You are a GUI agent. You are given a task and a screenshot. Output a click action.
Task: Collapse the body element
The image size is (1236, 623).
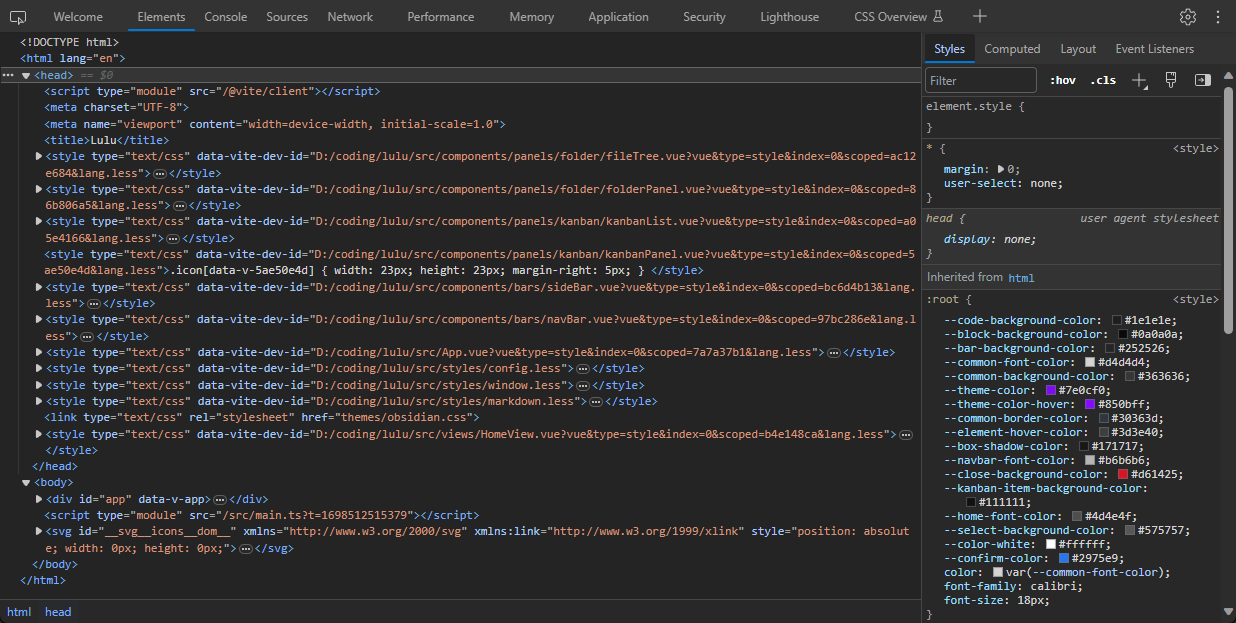(x=25, y=482)
